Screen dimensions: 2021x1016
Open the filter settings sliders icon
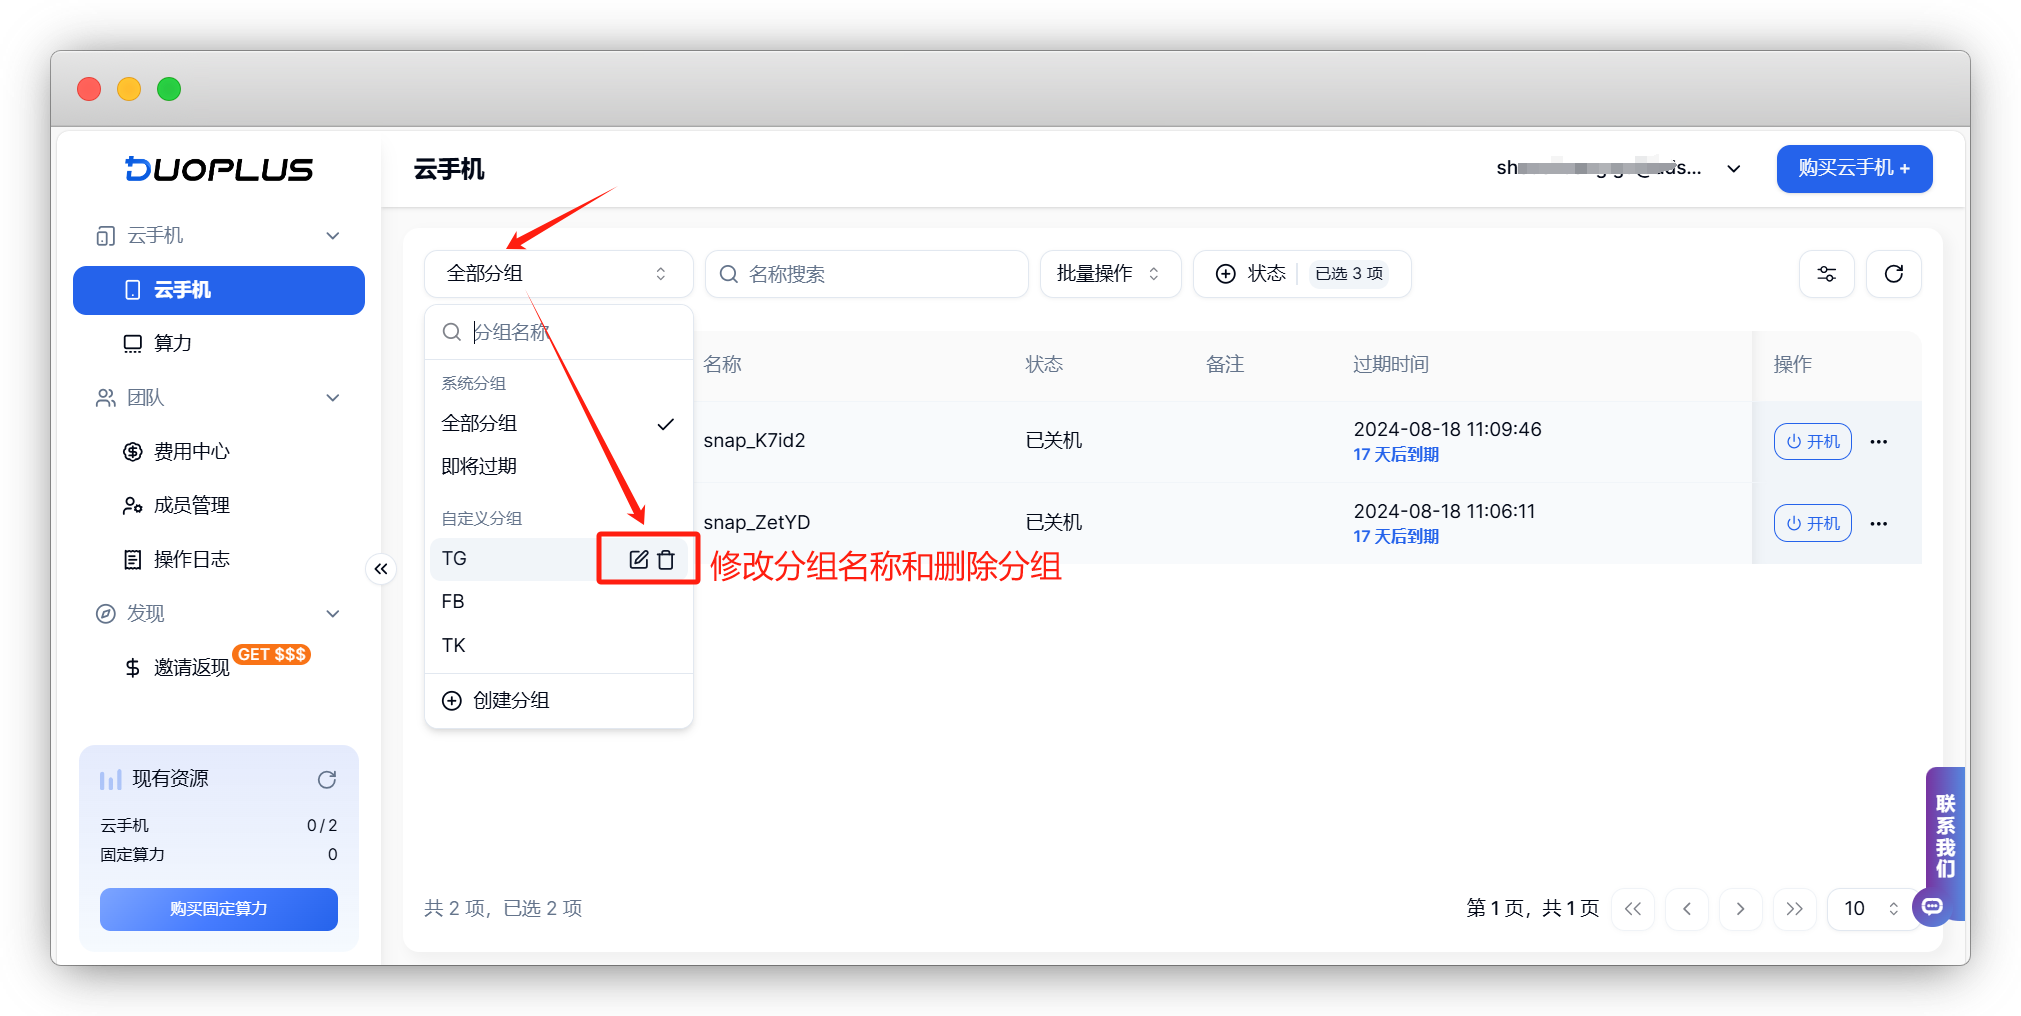point(1826,274)
